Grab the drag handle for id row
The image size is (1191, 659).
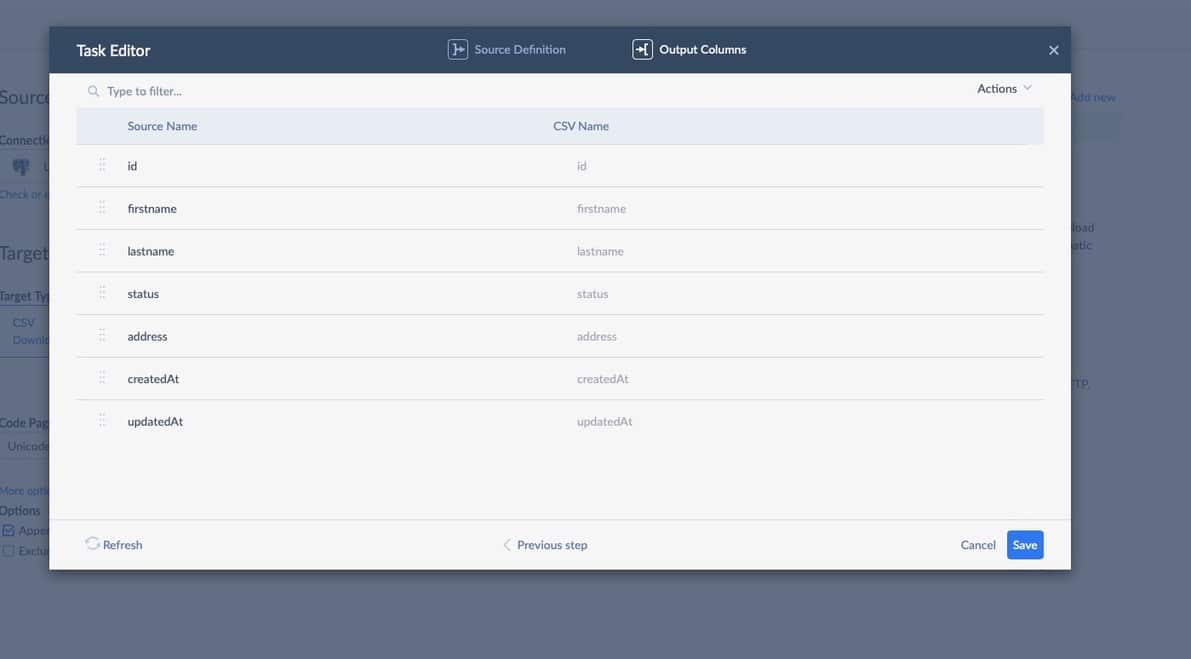[102, 165]
